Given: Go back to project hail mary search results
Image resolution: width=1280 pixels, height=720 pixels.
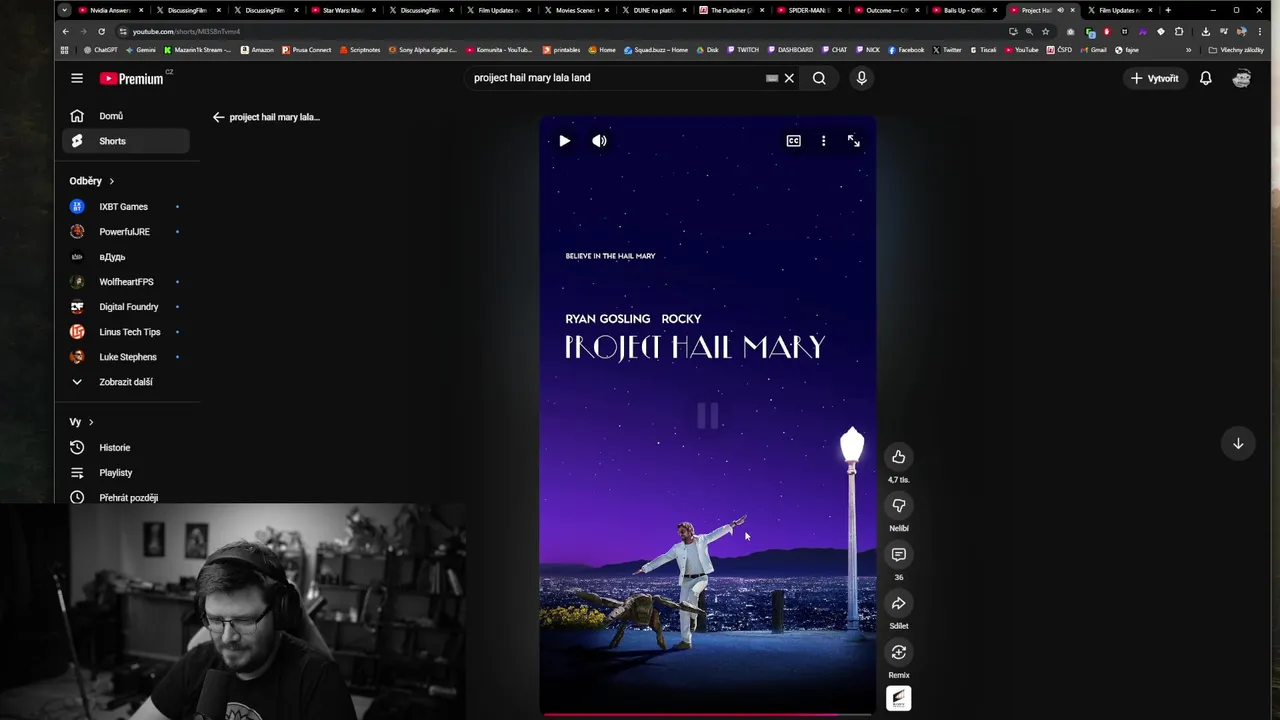Looking at the screenshot, I should pos(218,117).
